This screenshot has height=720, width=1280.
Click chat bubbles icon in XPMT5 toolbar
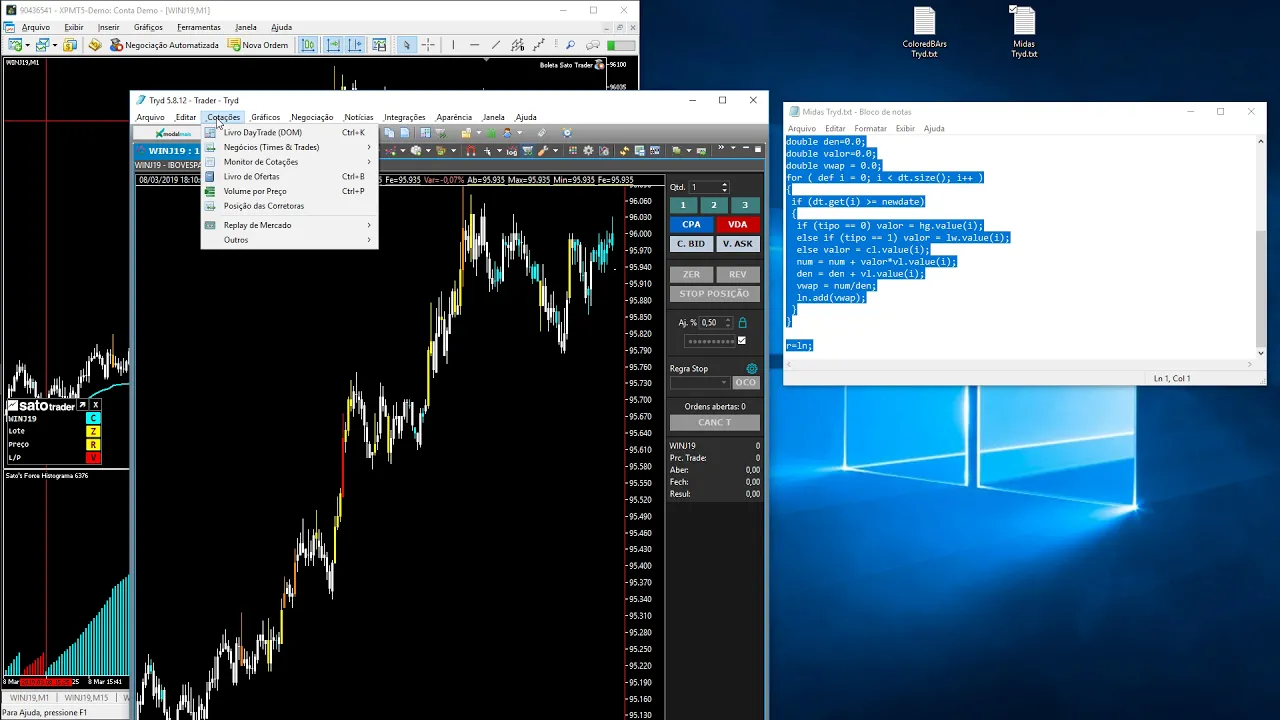coord(593,45)
